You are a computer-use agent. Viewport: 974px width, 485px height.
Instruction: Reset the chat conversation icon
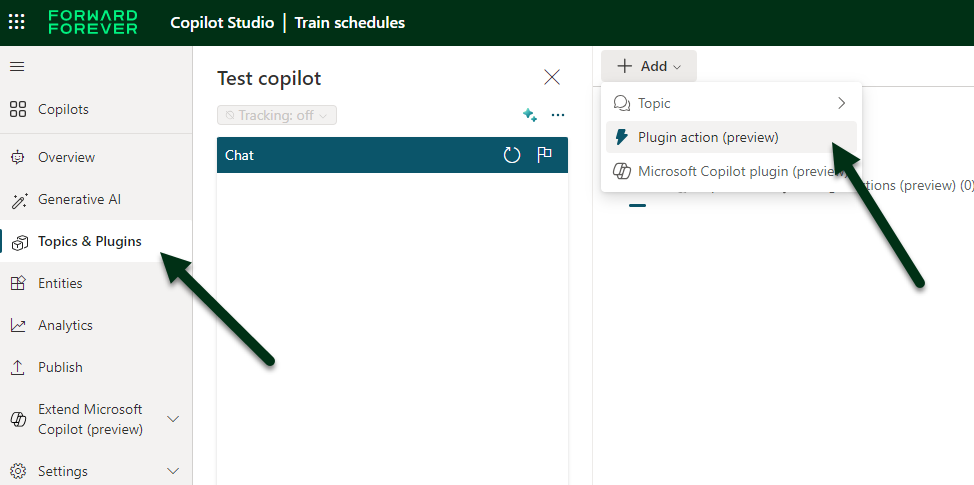tap(512, 155)
